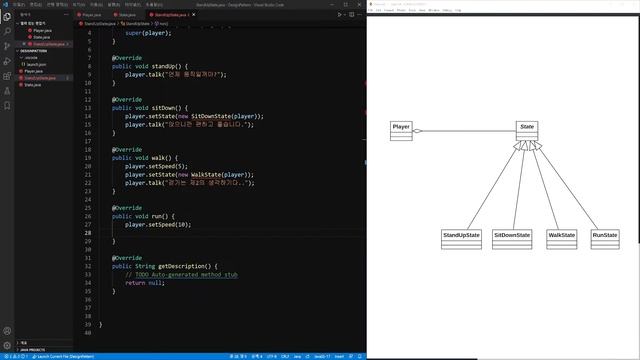The width and height of the screenshot is (640, 360).
Task: Change CRLF line ending in status bar
Action: [285, 356]
